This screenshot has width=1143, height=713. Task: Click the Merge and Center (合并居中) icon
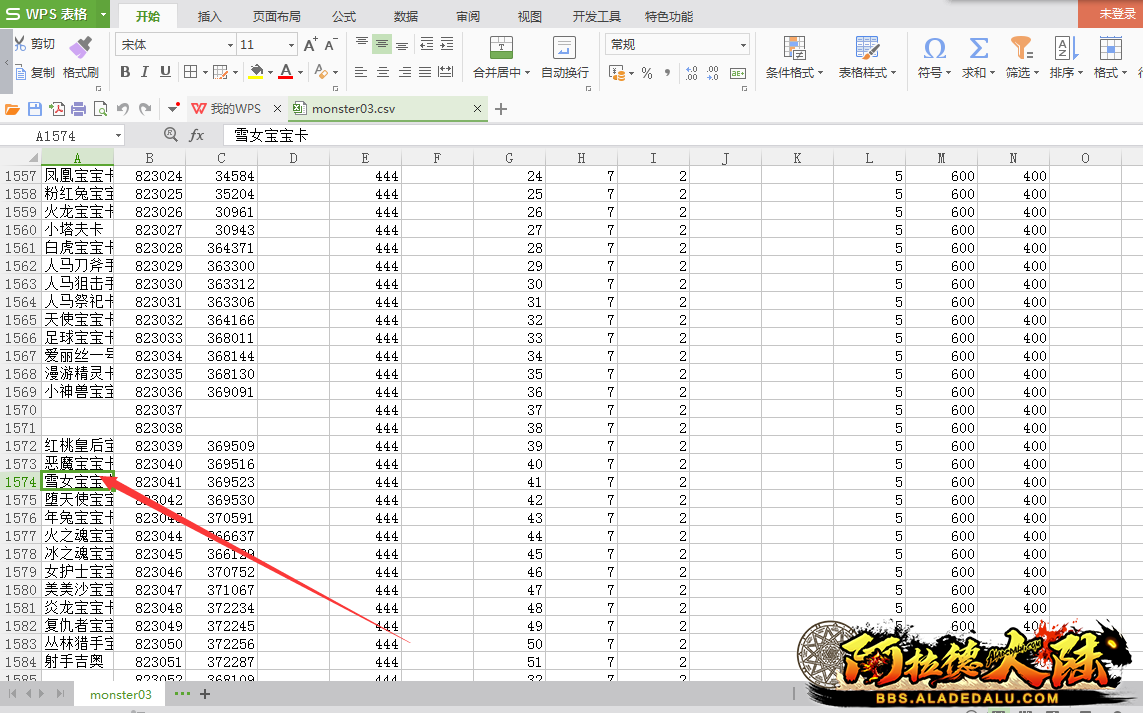[501, 48]
